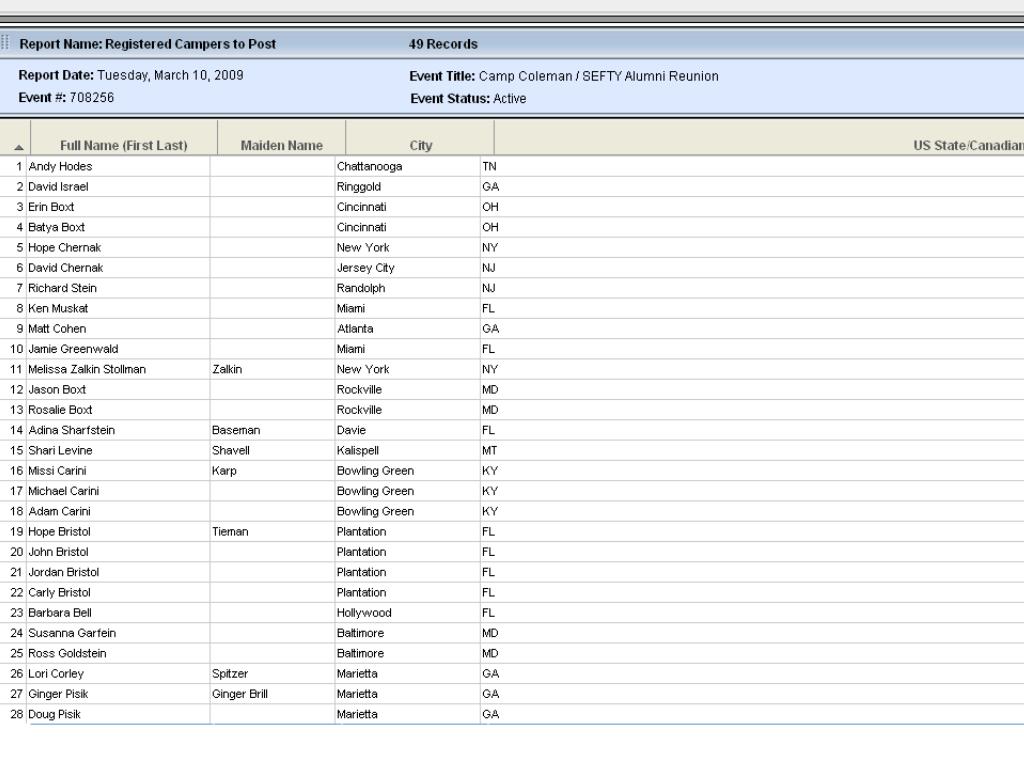Click the city Jersey City
The image size is (1024, 768).
pos(366,268)
